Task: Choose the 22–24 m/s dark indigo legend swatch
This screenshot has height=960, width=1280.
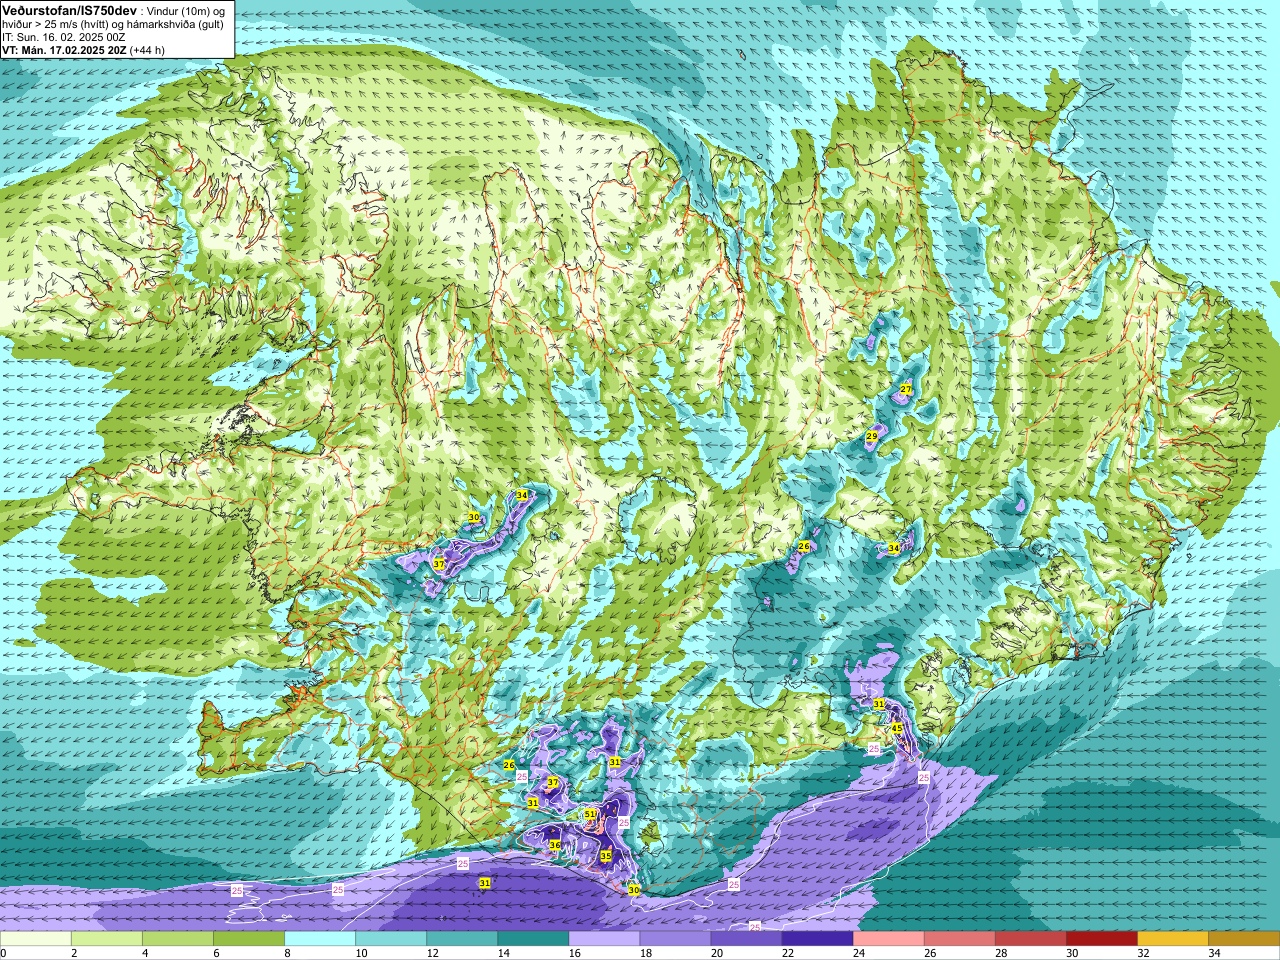Action: click(817, 938)
